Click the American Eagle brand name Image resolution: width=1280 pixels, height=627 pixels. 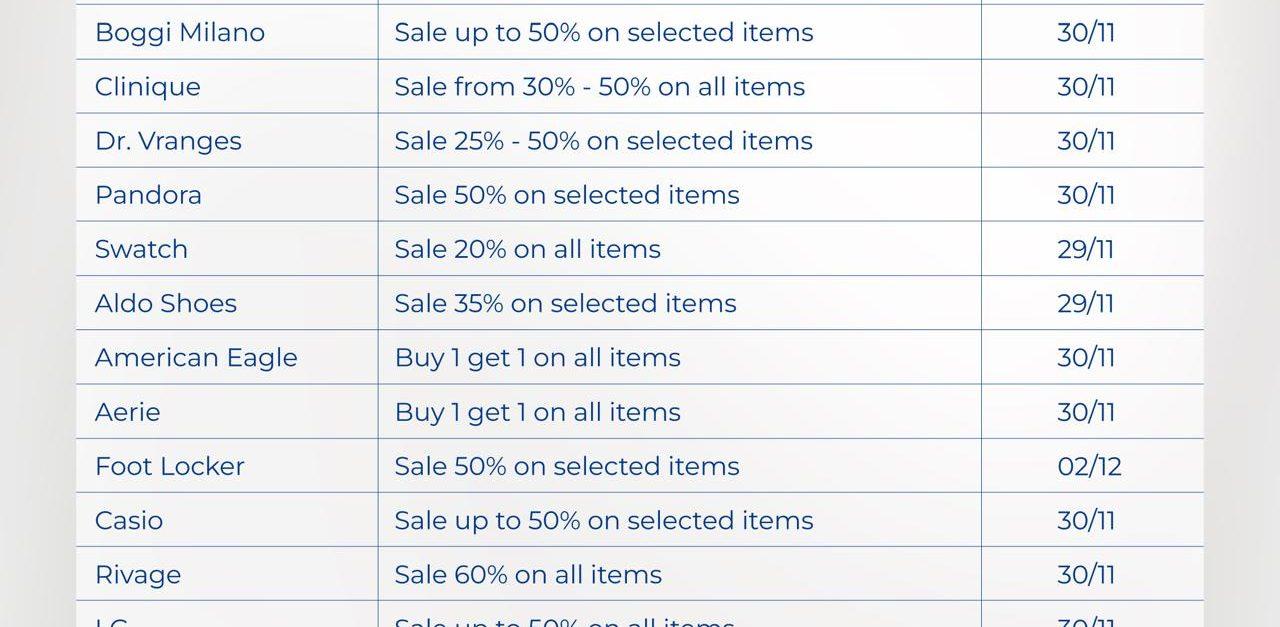pyautogui.click(x=196, y=358)
